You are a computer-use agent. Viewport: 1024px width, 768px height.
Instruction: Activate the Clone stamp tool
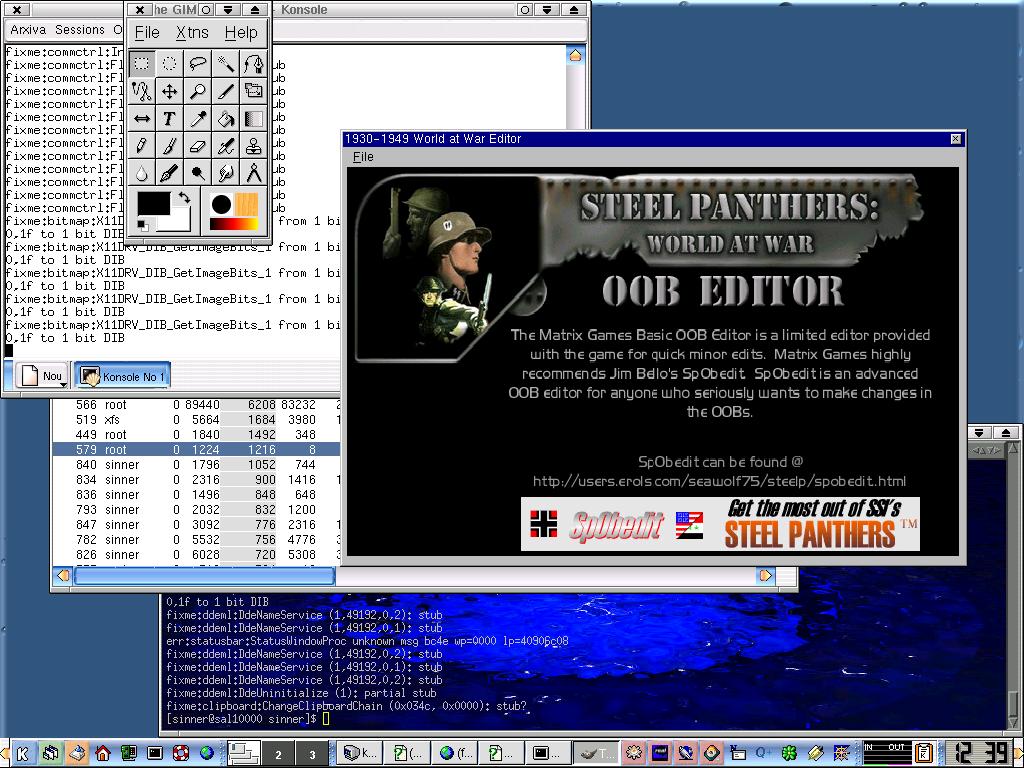click(254, 146)
